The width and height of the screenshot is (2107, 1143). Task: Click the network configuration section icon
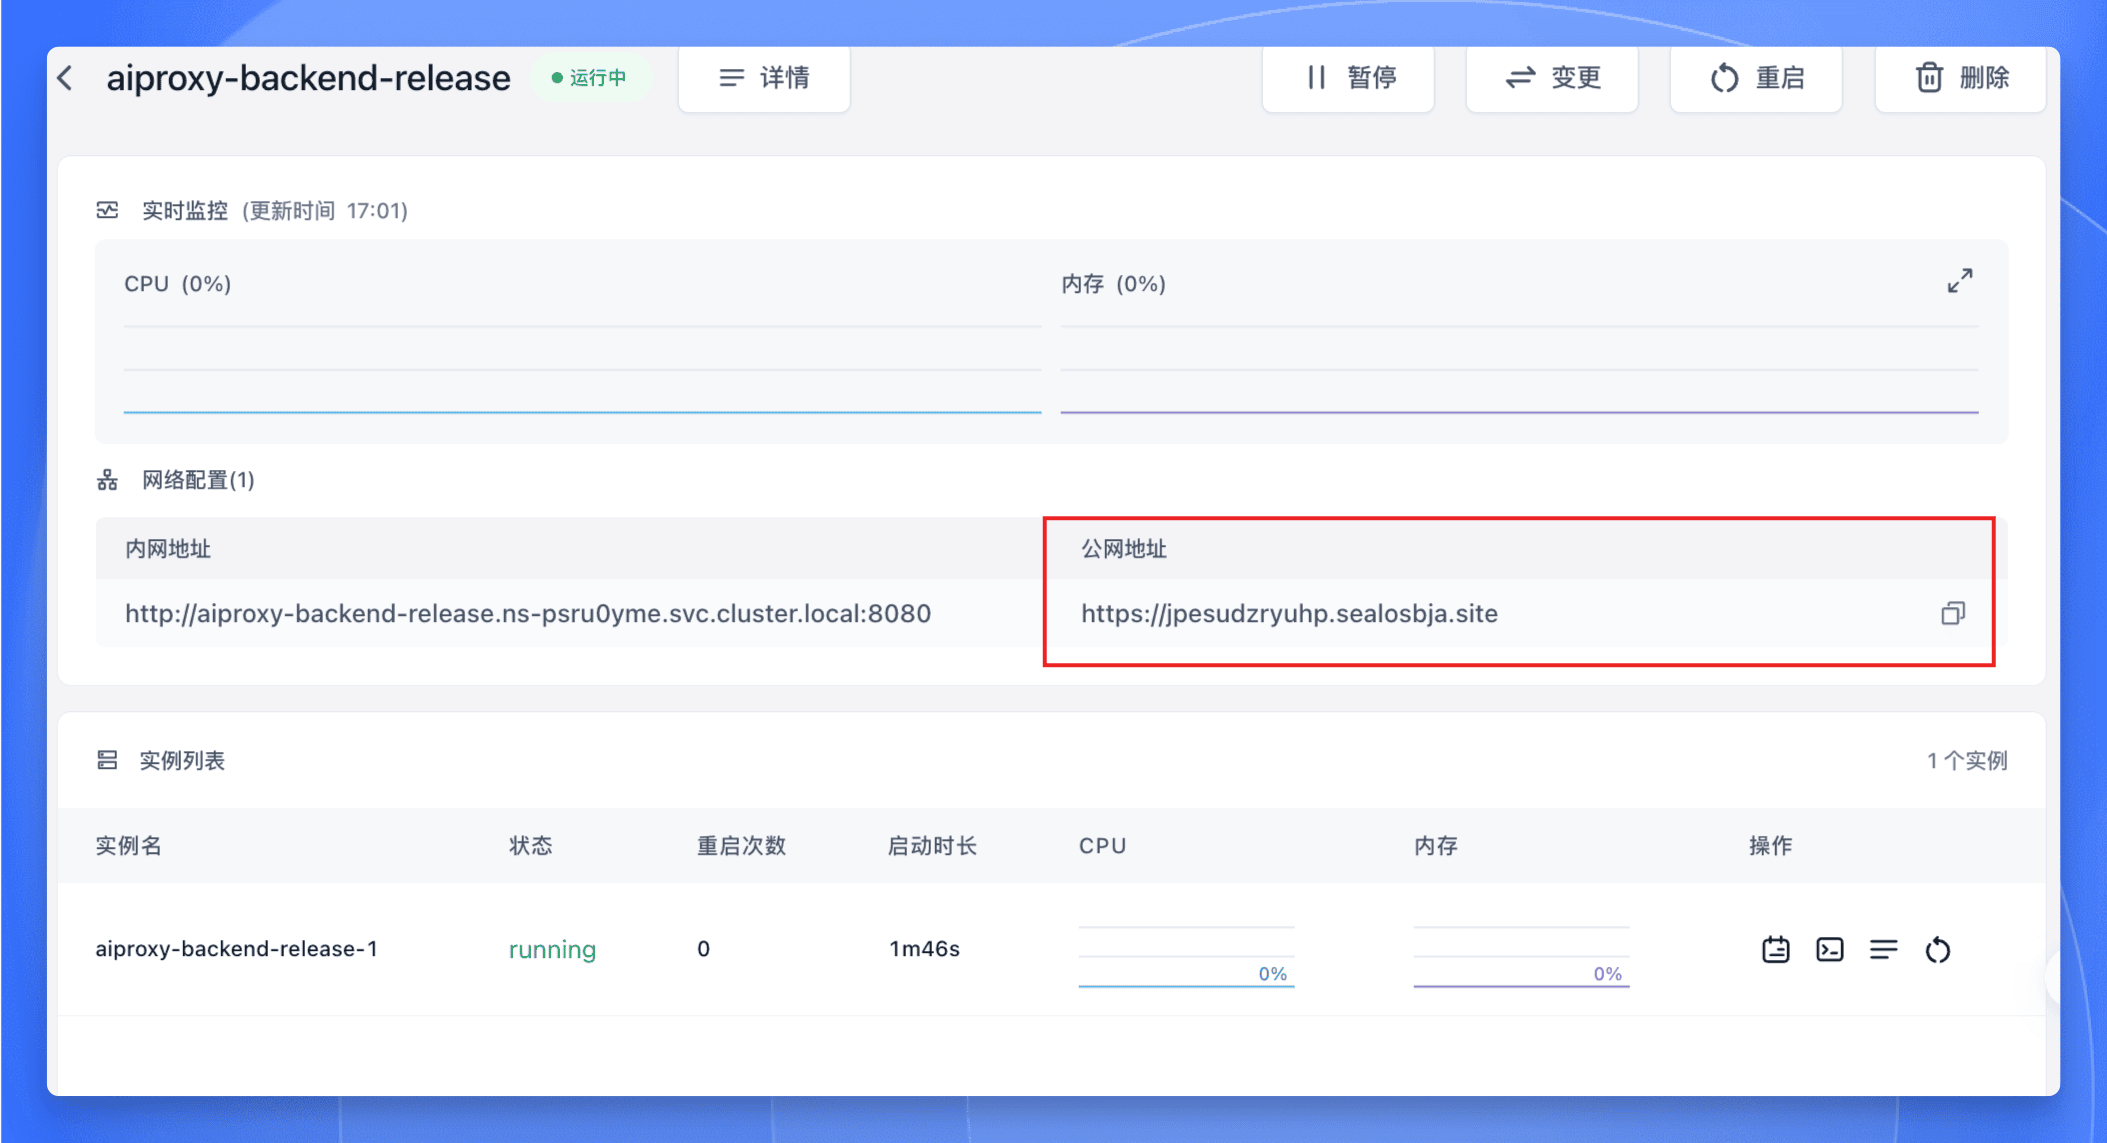tap(107, 479)
